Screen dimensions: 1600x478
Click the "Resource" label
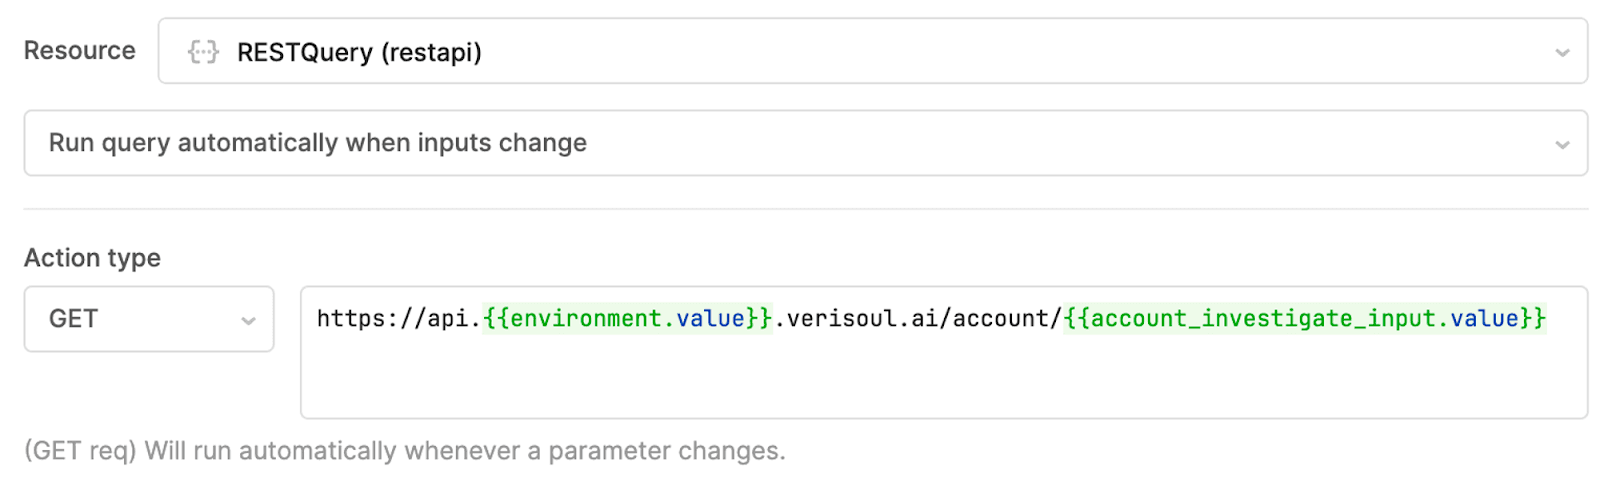coord(80,51)
